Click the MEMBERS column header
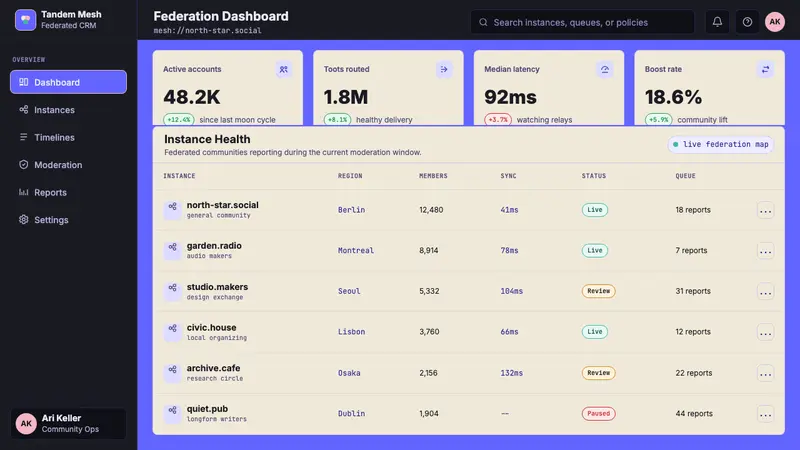This screenshot has height=450, width=800. 433,176
